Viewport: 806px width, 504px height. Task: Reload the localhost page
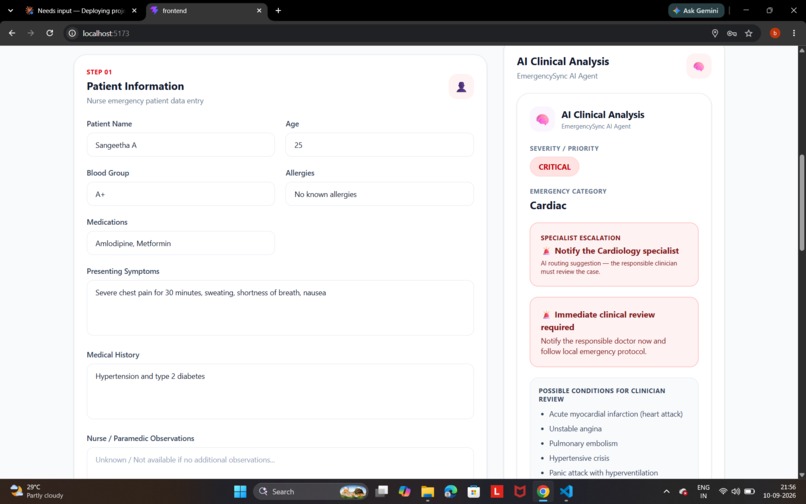(x=49, y=33)
